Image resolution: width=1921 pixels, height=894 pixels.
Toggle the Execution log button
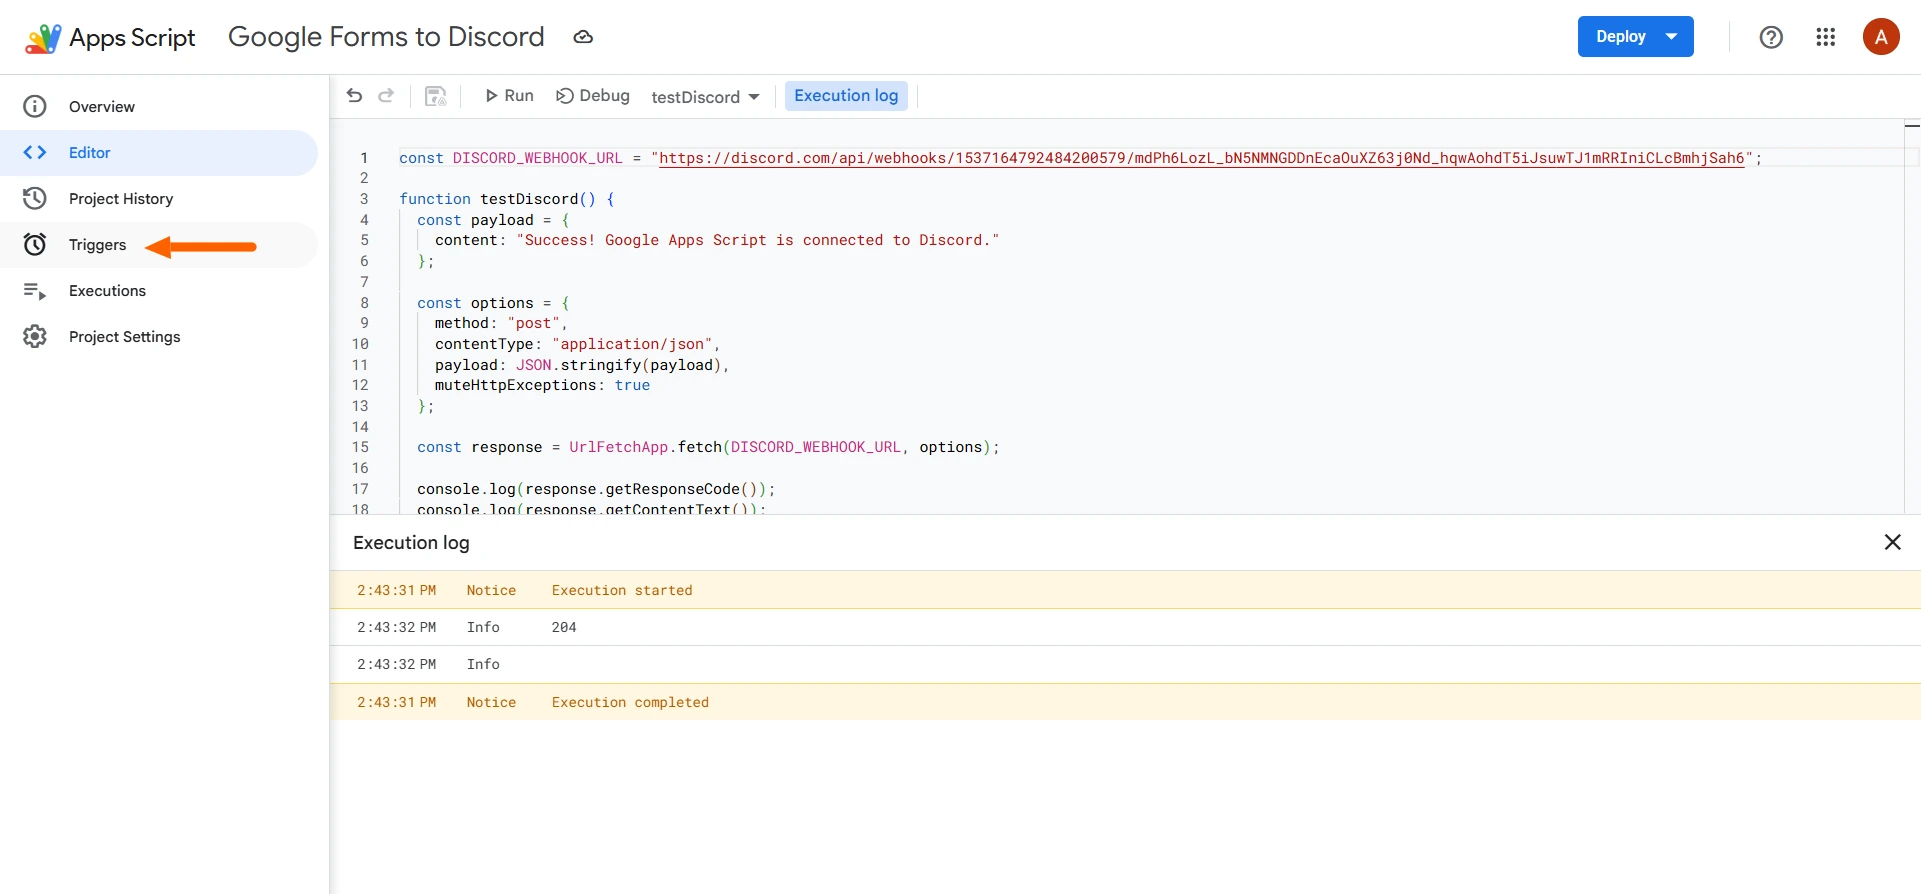[846, 96]
